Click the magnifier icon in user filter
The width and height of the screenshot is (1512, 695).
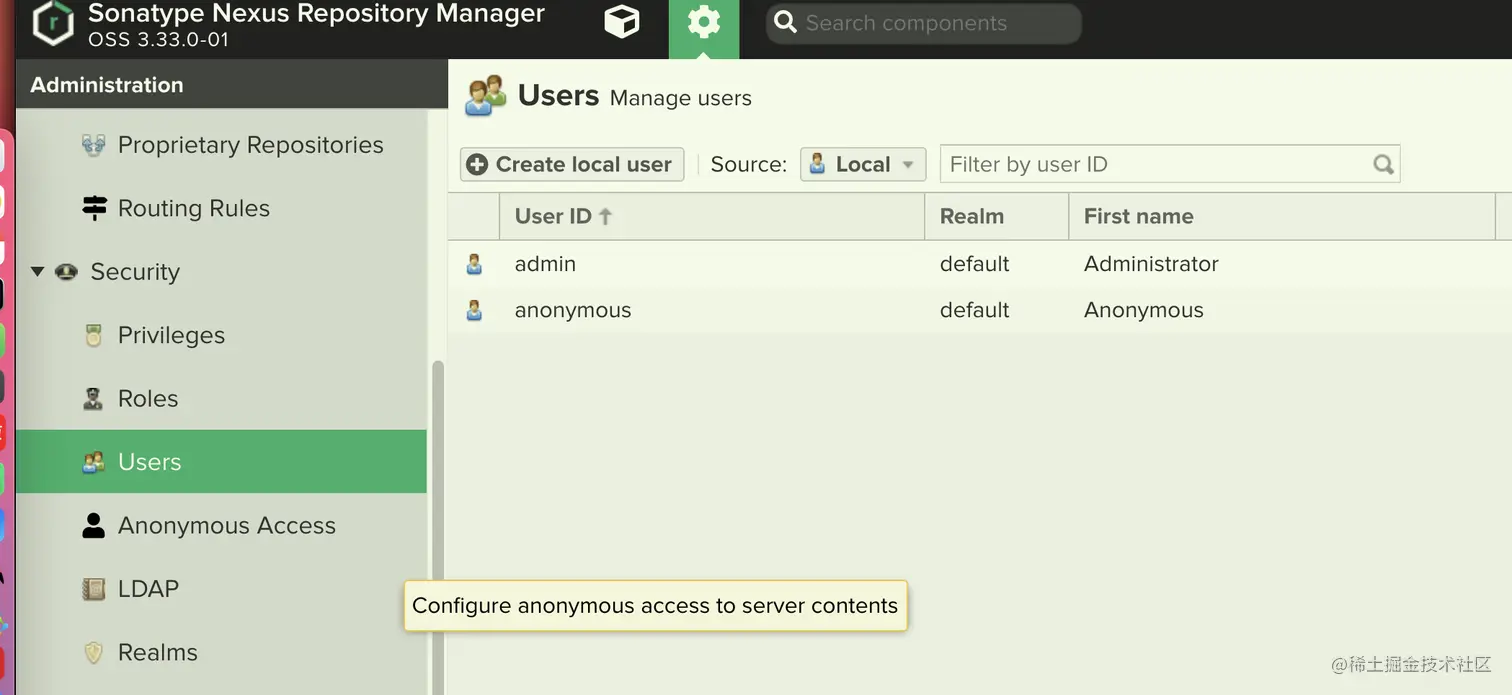coord(1383,165)
